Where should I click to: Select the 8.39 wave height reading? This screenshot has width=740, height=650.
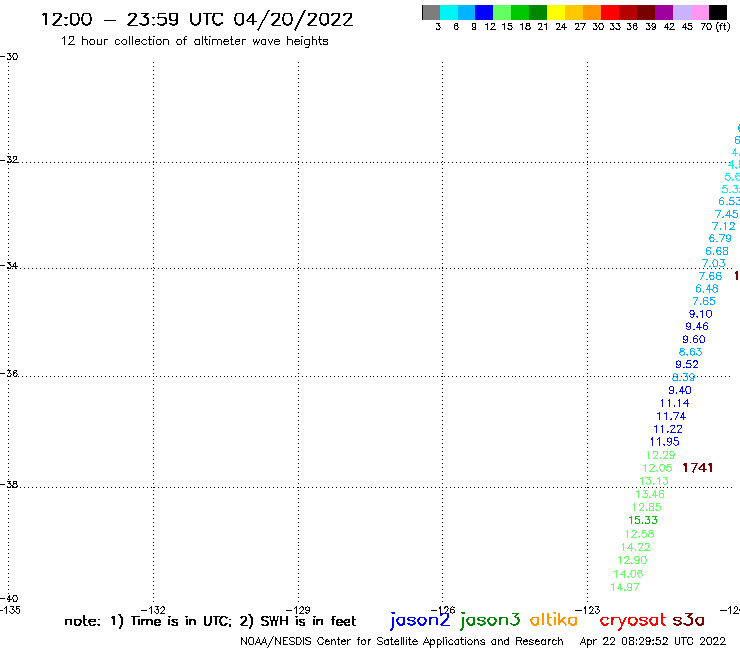pos(683,377)
